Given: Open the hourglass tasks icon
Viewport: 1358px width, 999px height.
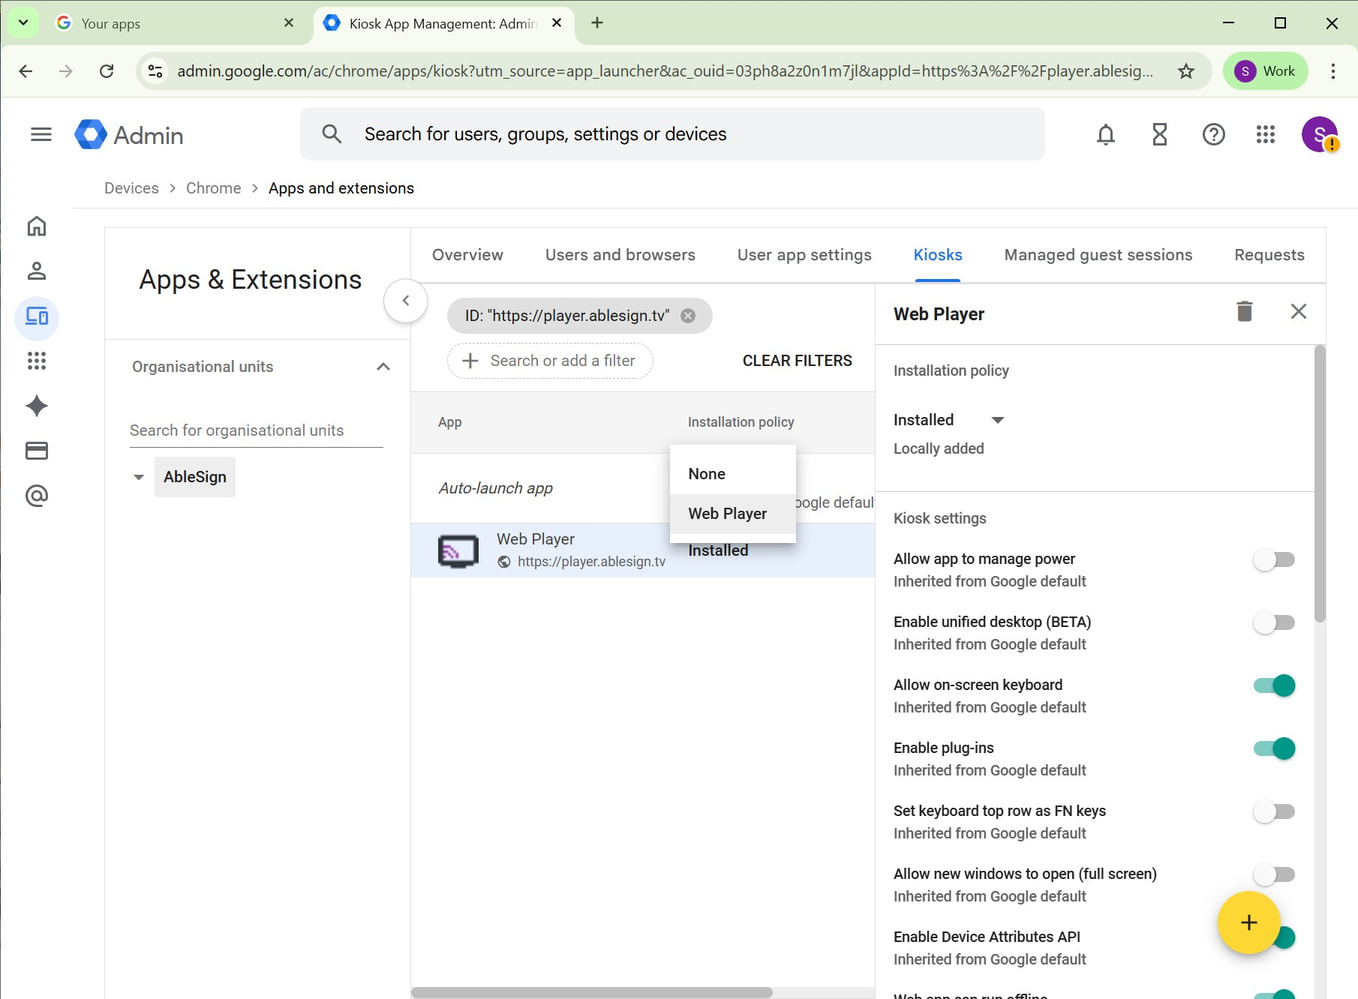Looking at the screenshot, I should point(1159,135).
